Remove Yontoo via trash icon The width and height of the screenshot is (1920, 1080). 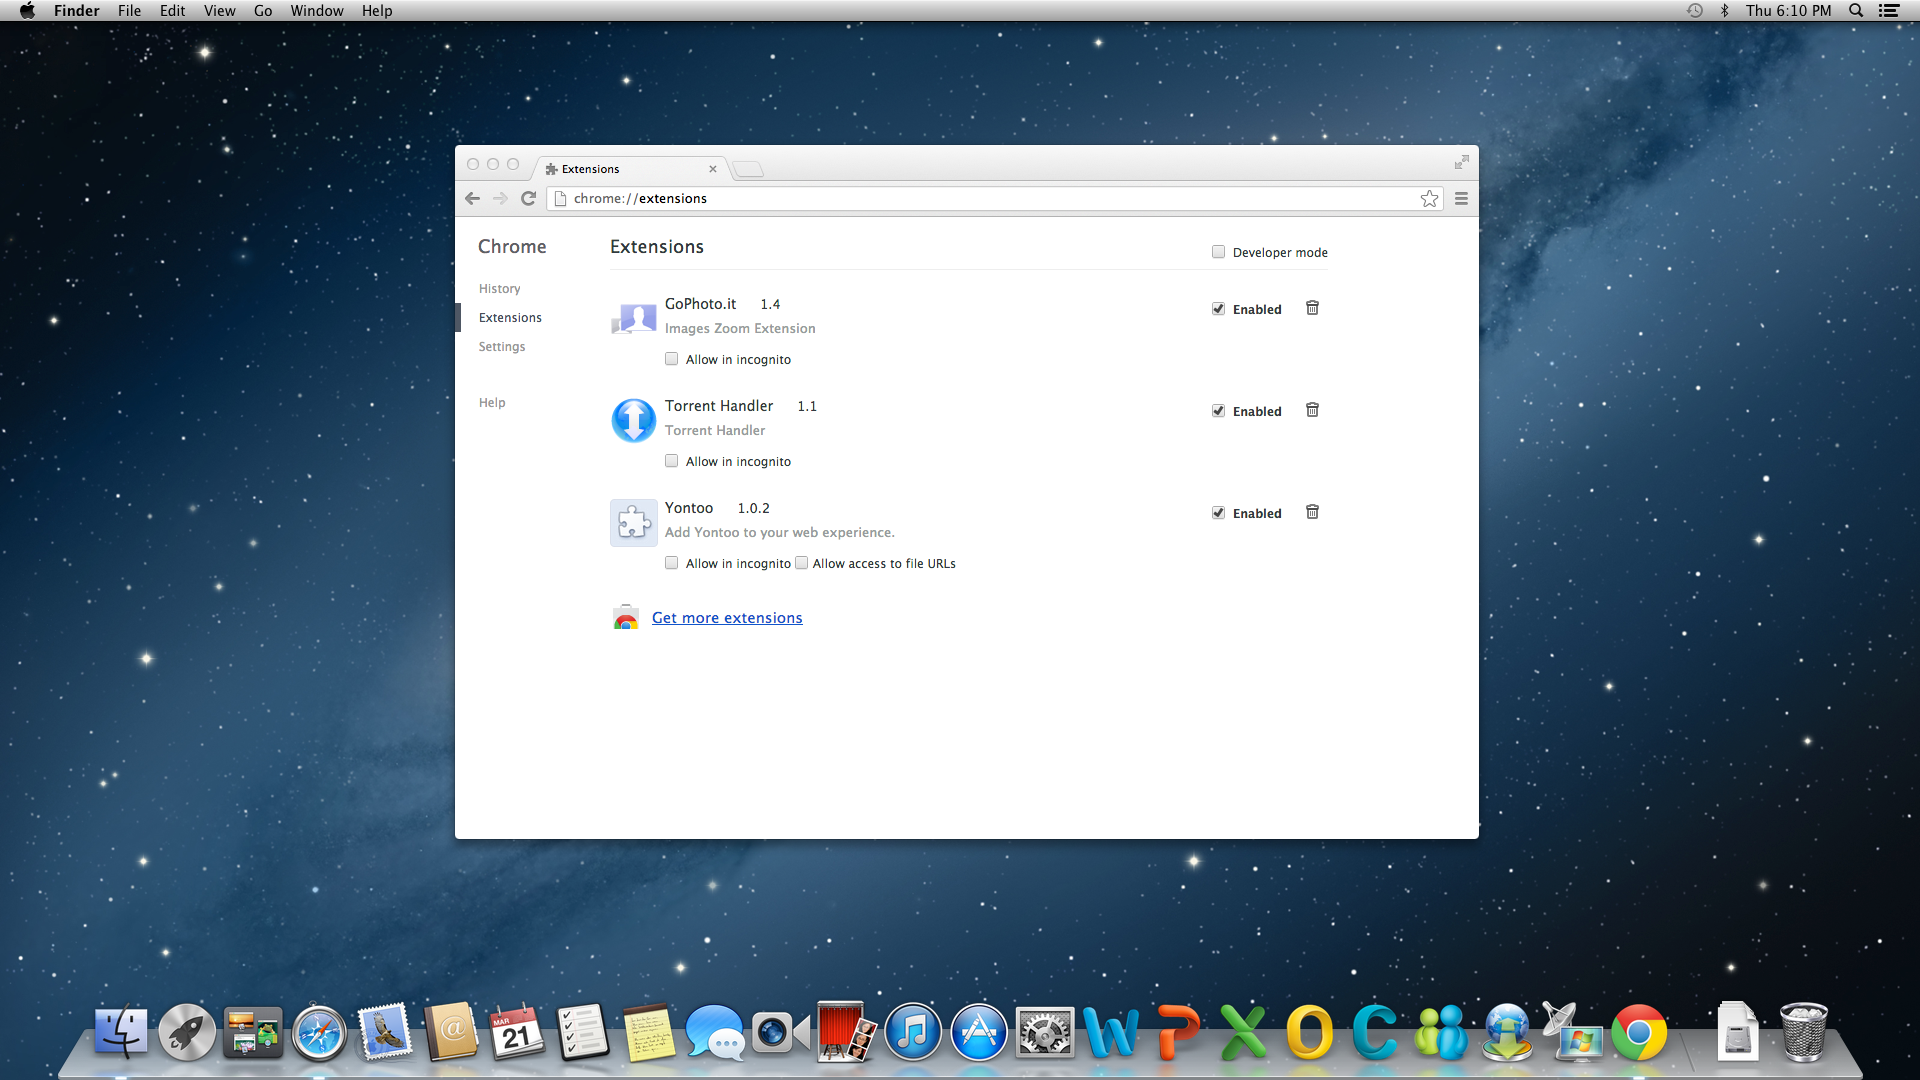[1312, 512]
